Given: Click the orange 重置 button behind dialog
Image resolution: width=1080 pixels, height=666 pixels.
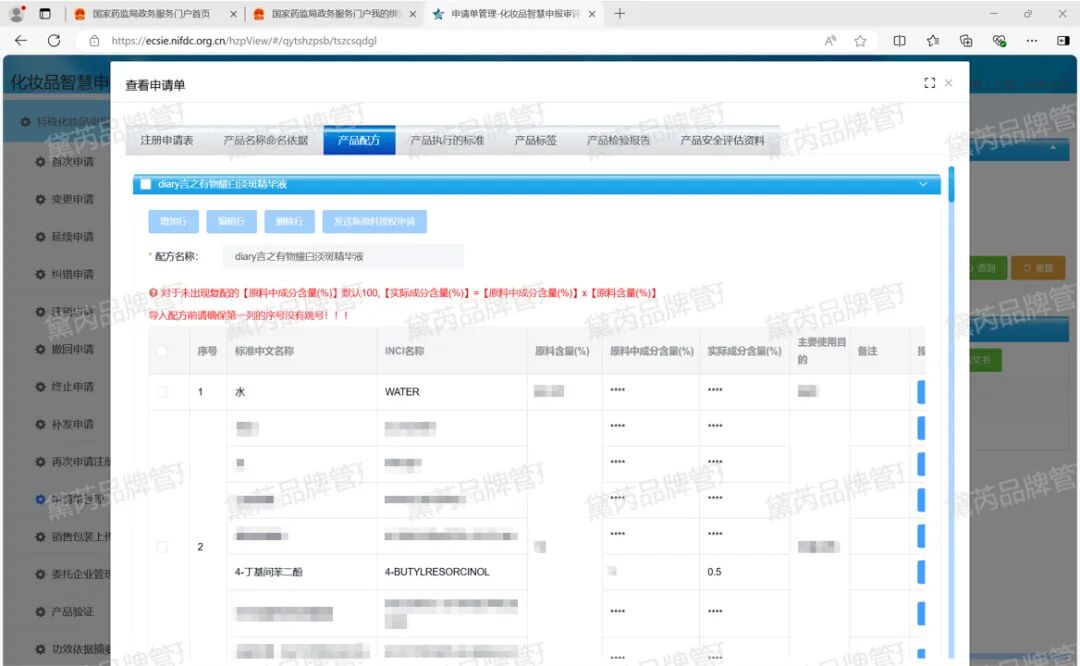Looking at the screenshot, I should (x=1038, y=268).
